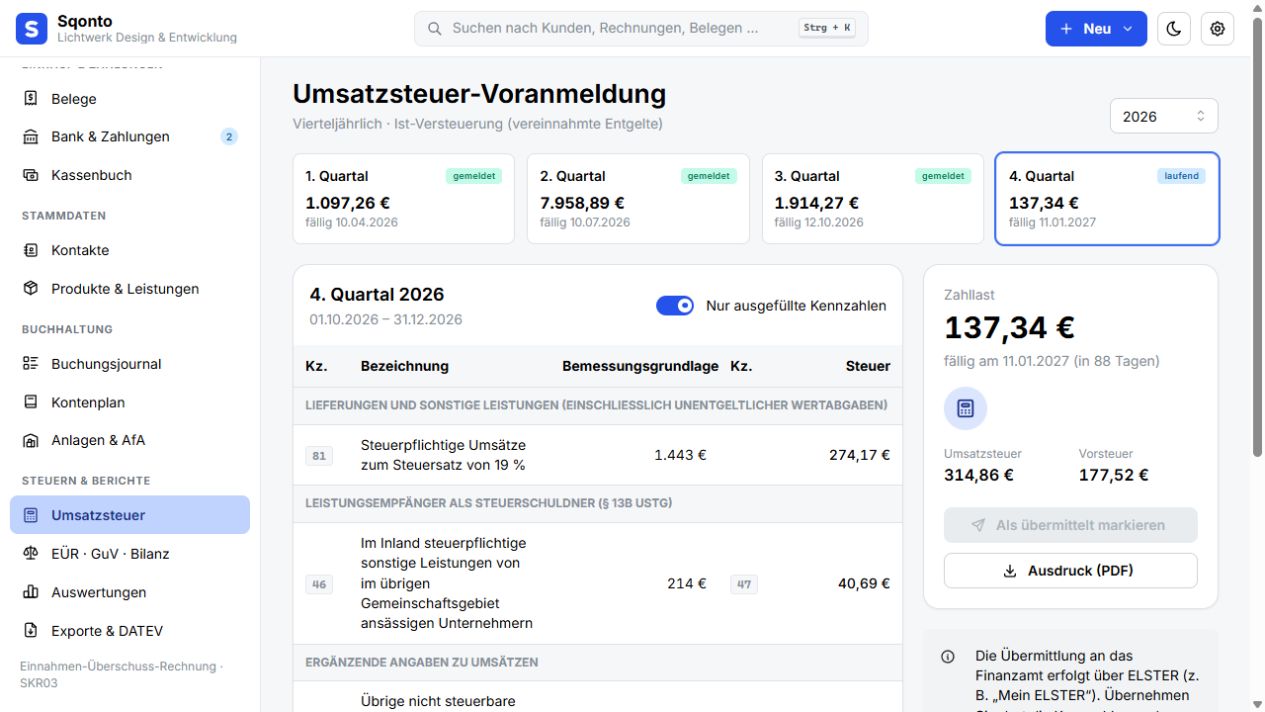Click the Kz. 46 code badge
The image size is (1265, 712).
pos(319,584)
